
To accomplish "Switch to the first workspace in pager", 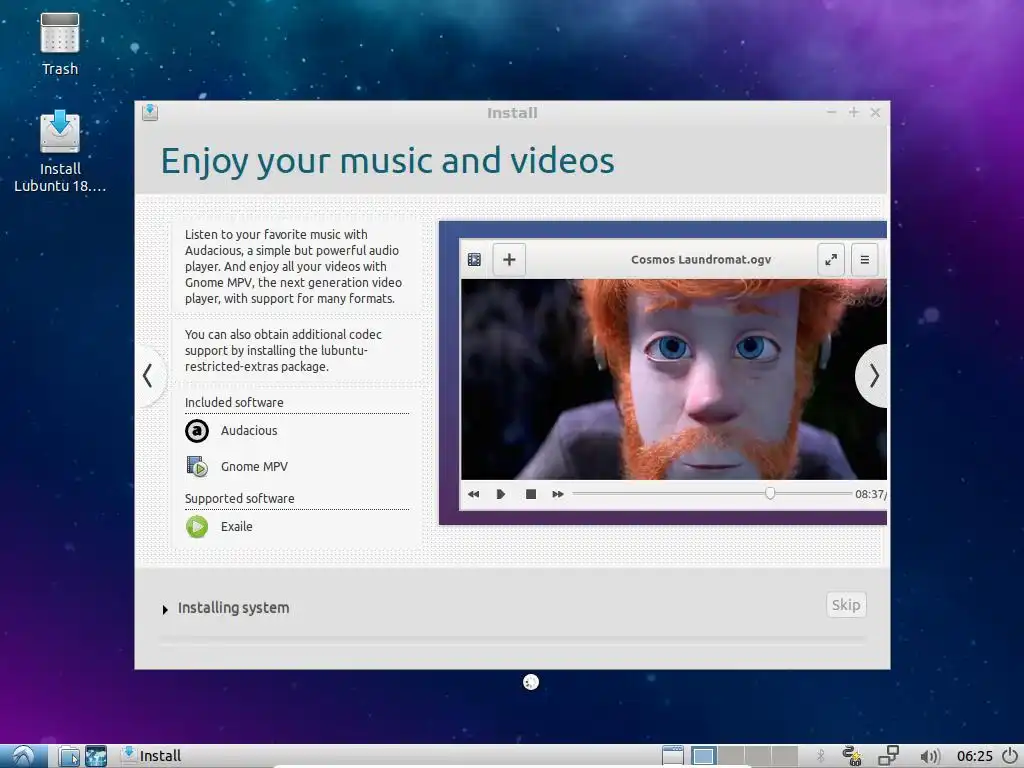I will pyautogui.click(x=703, y=756).
